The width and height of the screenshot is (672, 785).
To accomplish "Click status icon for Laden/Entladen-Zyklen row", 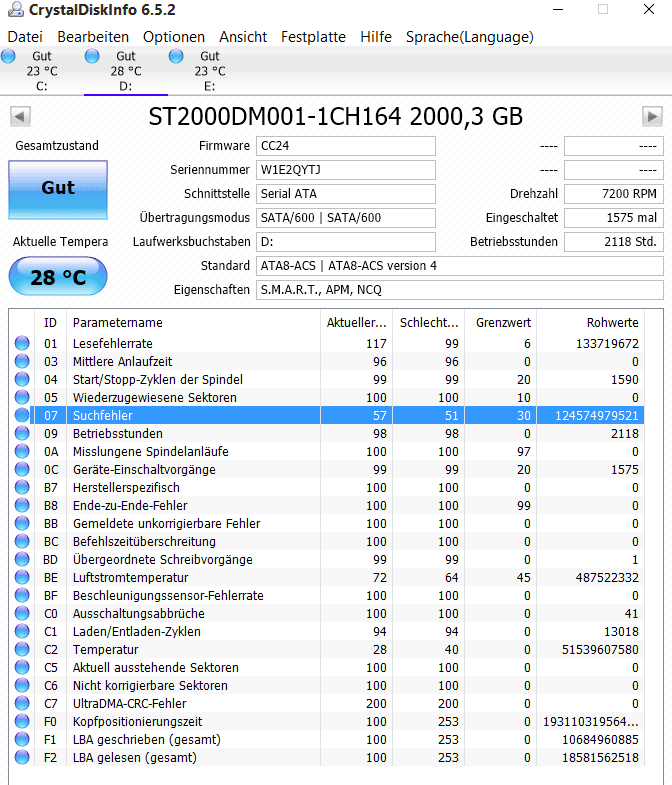I will pos(22,631).
